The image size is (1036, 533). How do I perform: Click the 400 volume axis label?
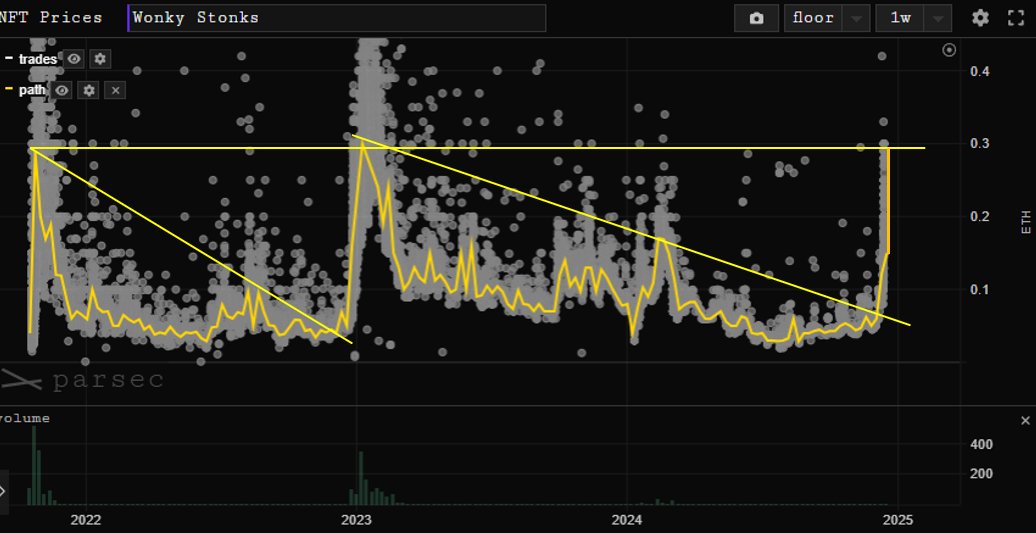(981, 444)
